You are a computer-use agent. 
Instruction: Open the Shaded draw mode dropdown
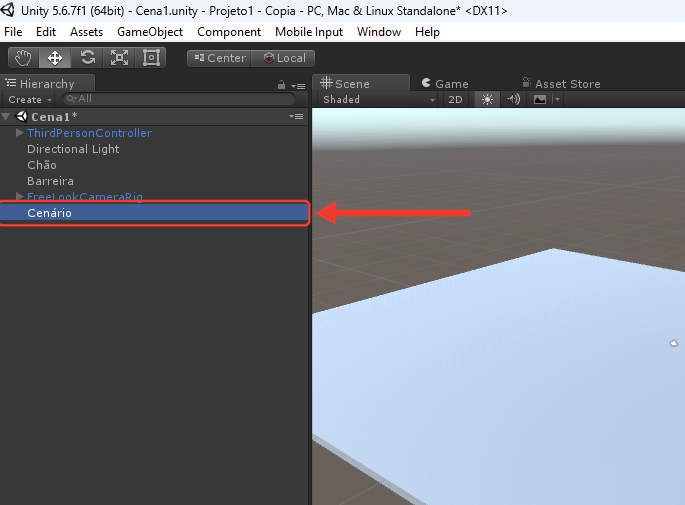pos(379,100)
